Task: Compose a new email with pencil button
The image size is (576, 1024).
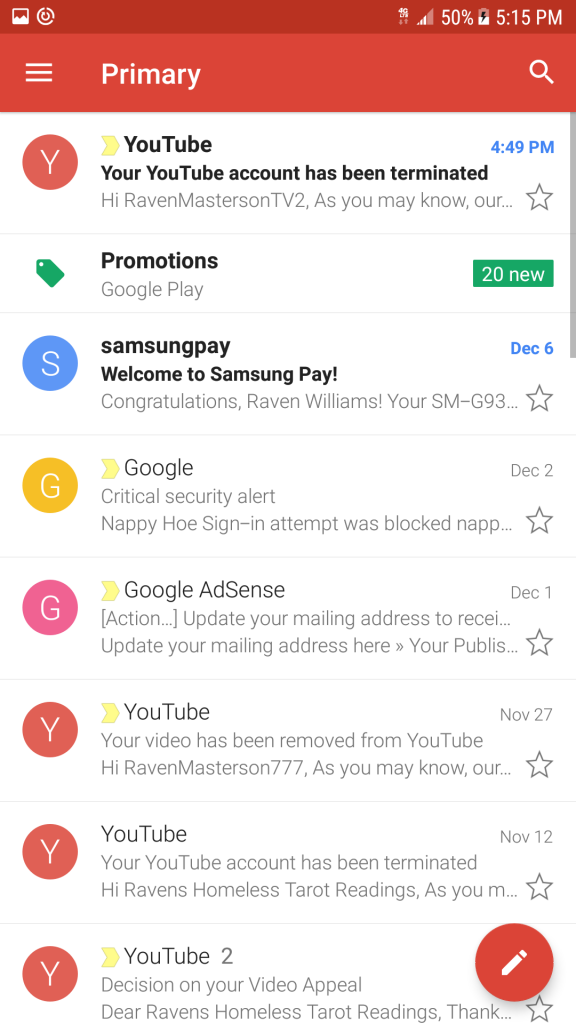Action: (x=514, y=962)
